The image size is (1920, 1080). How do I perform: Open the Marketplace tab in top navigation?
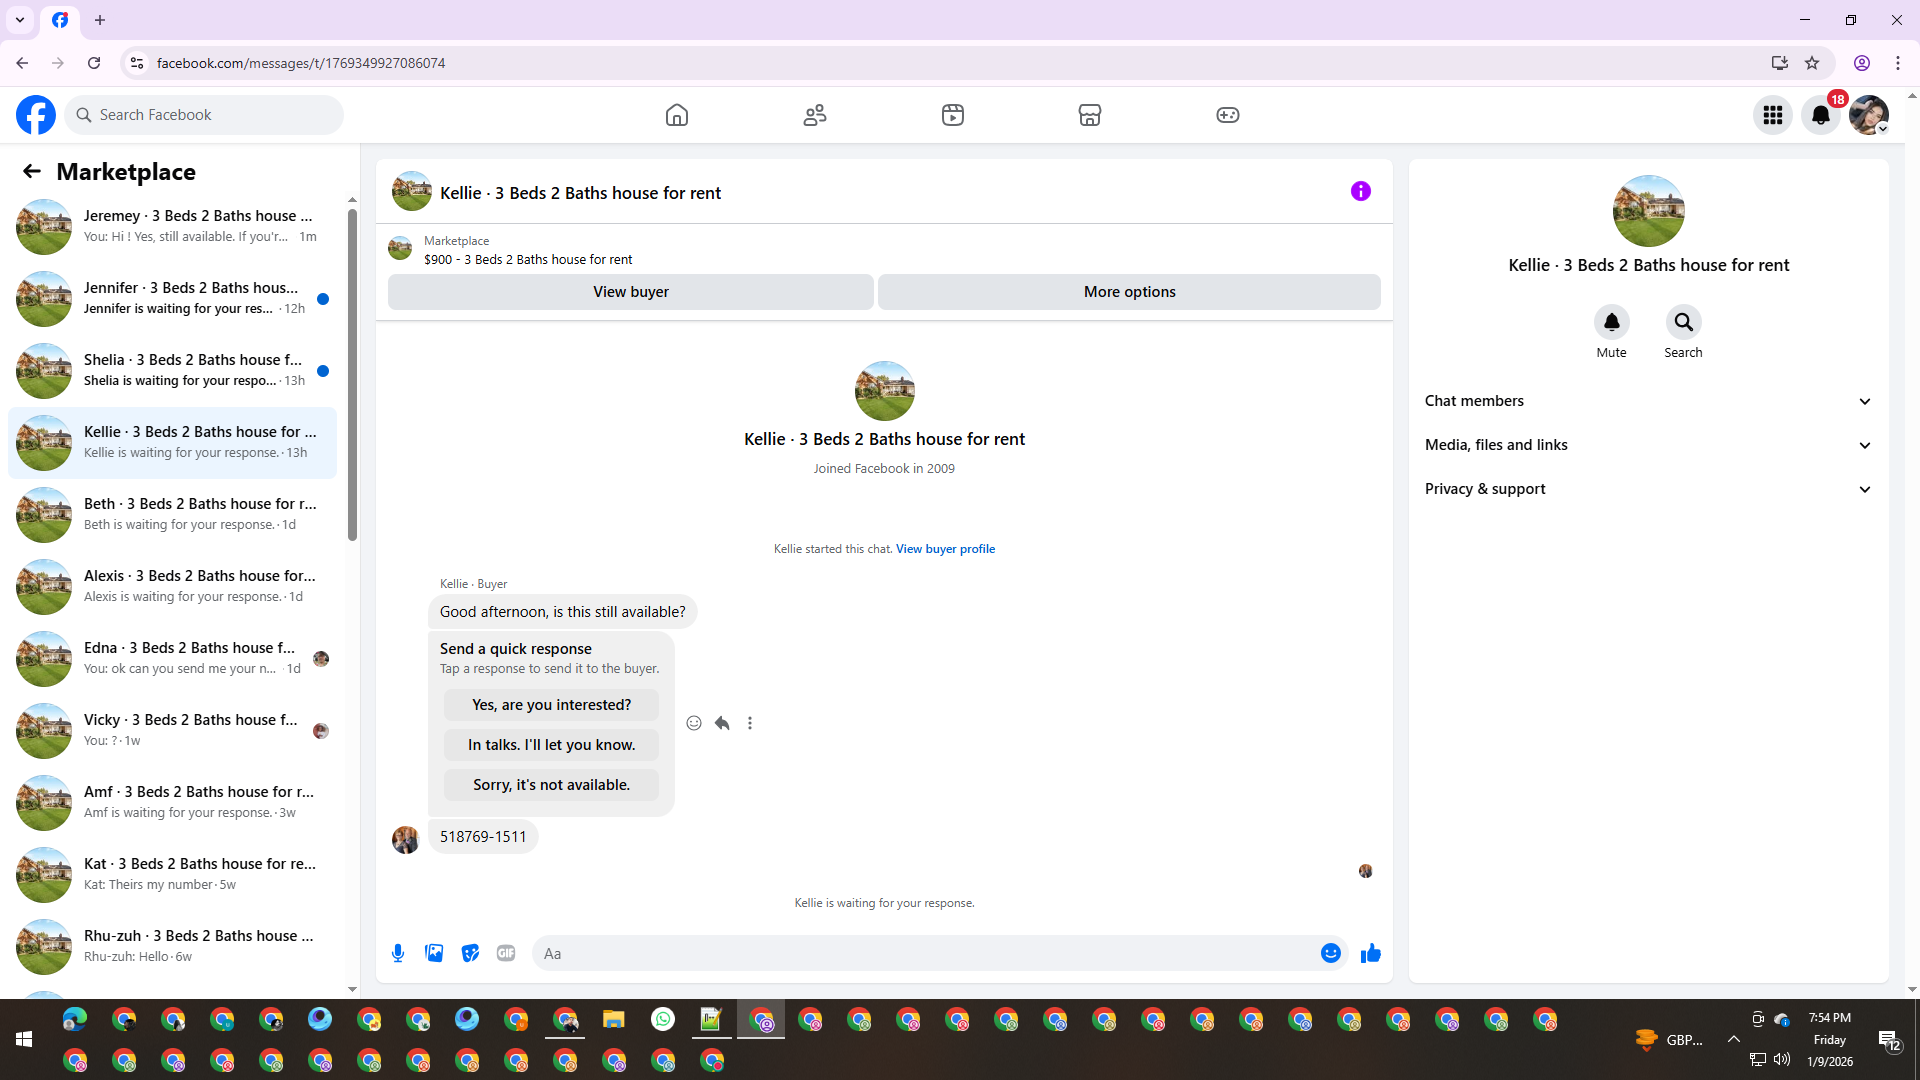tap(1089, 115)
